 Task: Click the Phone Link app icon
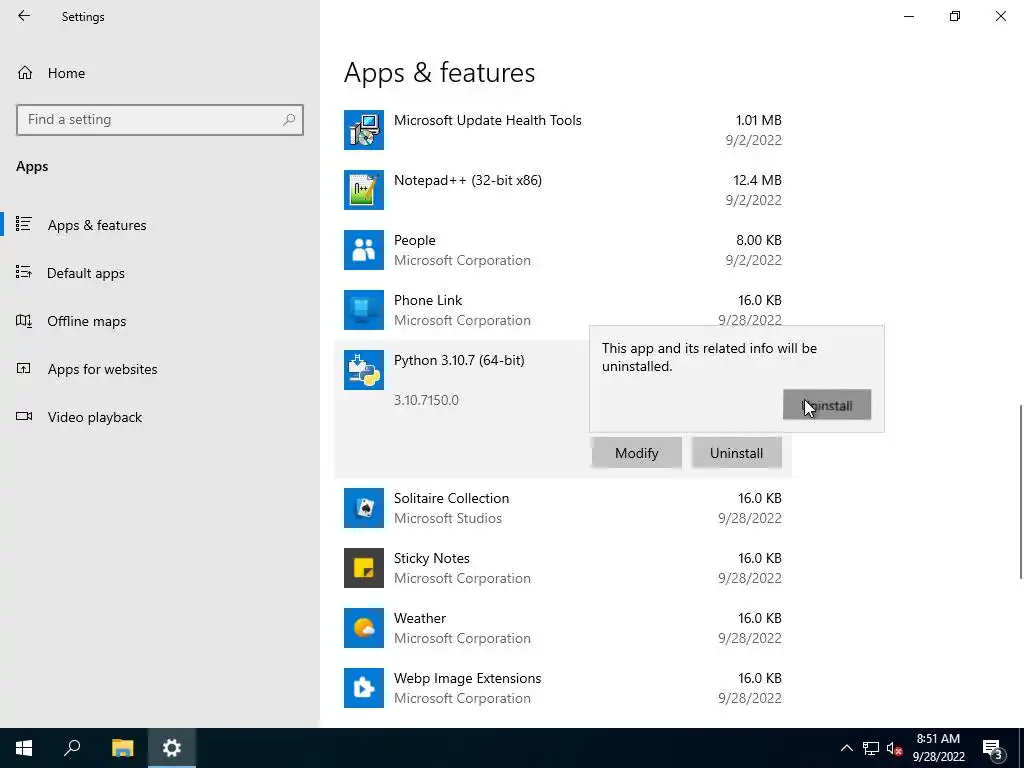tap(364, 310)
